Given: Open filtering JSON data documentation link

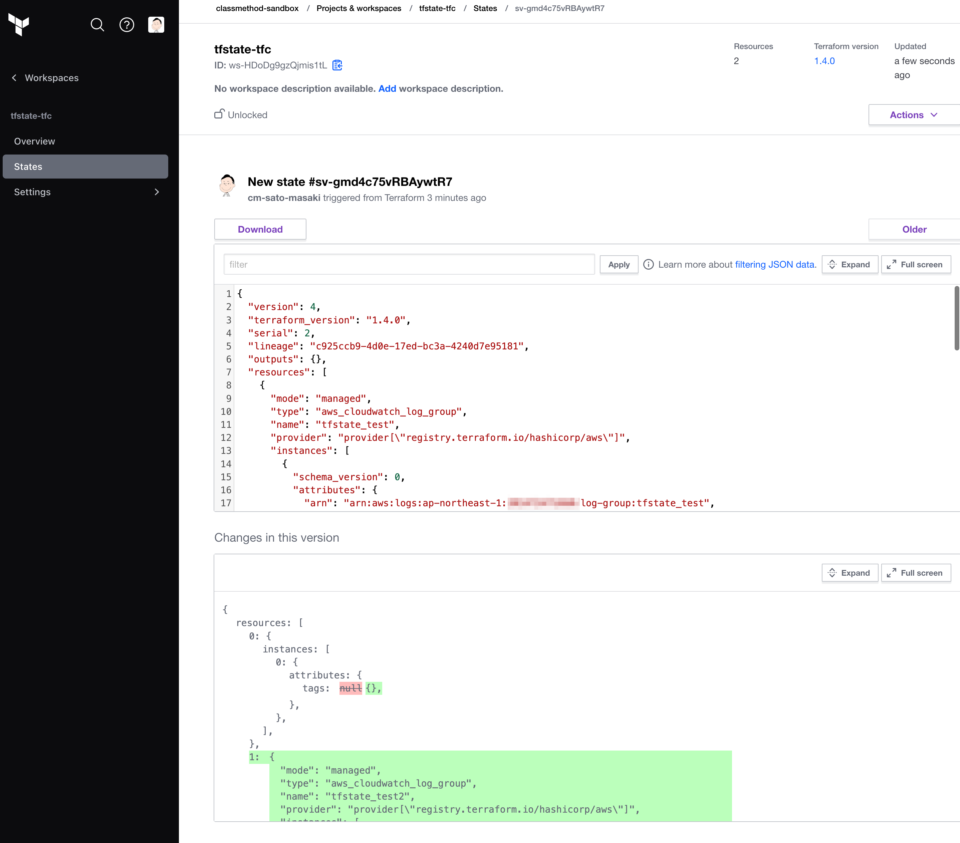Looking at the screenshot, I should click(775, 264).
